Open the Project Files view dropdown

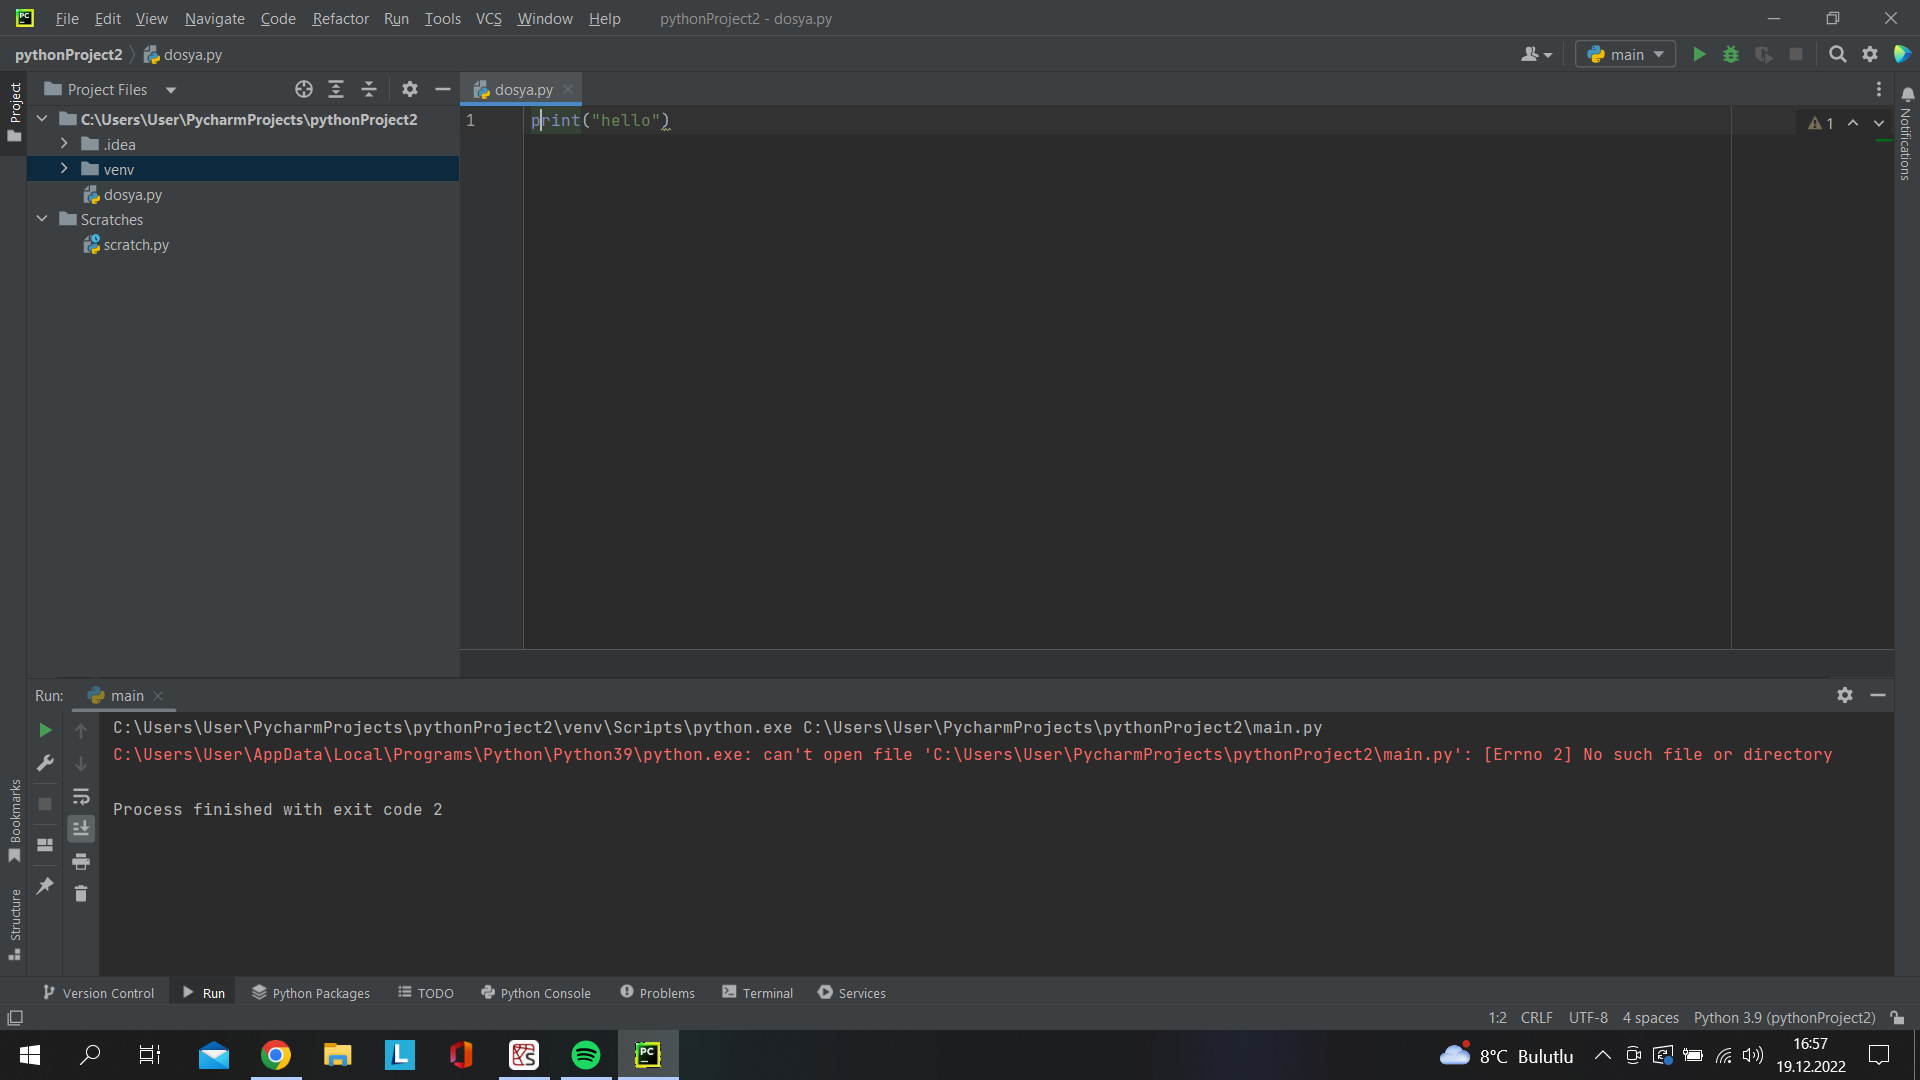pos(171,90)
